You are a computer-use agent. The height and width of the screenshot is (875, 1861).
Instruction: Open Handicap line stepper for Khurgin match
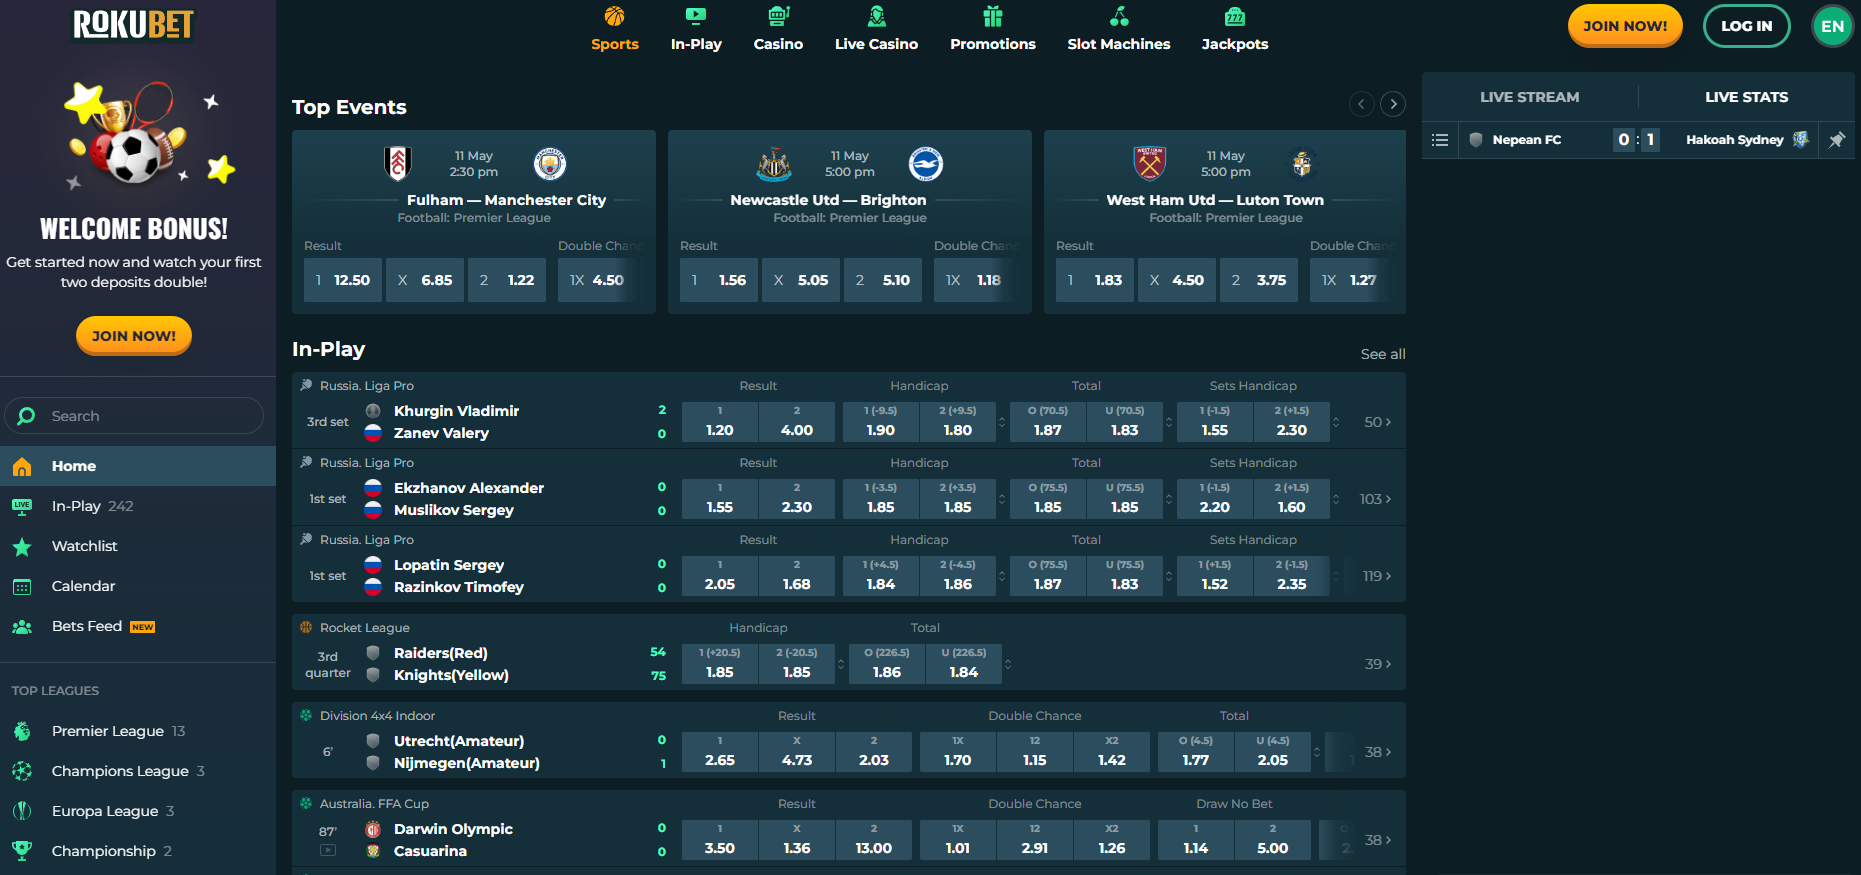[1002, 422]
